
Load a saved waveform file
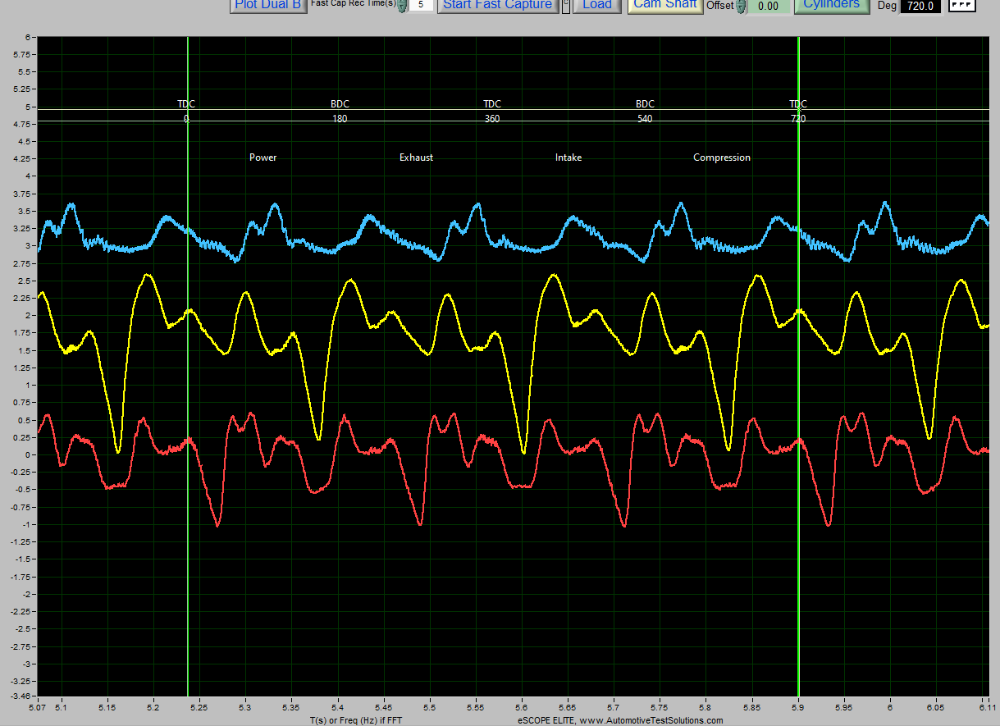[597, 5]
